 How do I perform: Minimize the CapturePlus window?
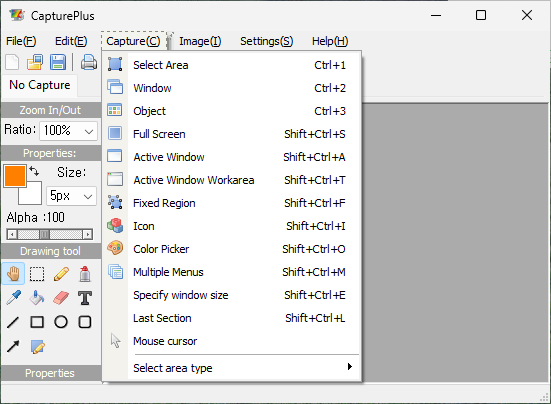tap(436, 15)
